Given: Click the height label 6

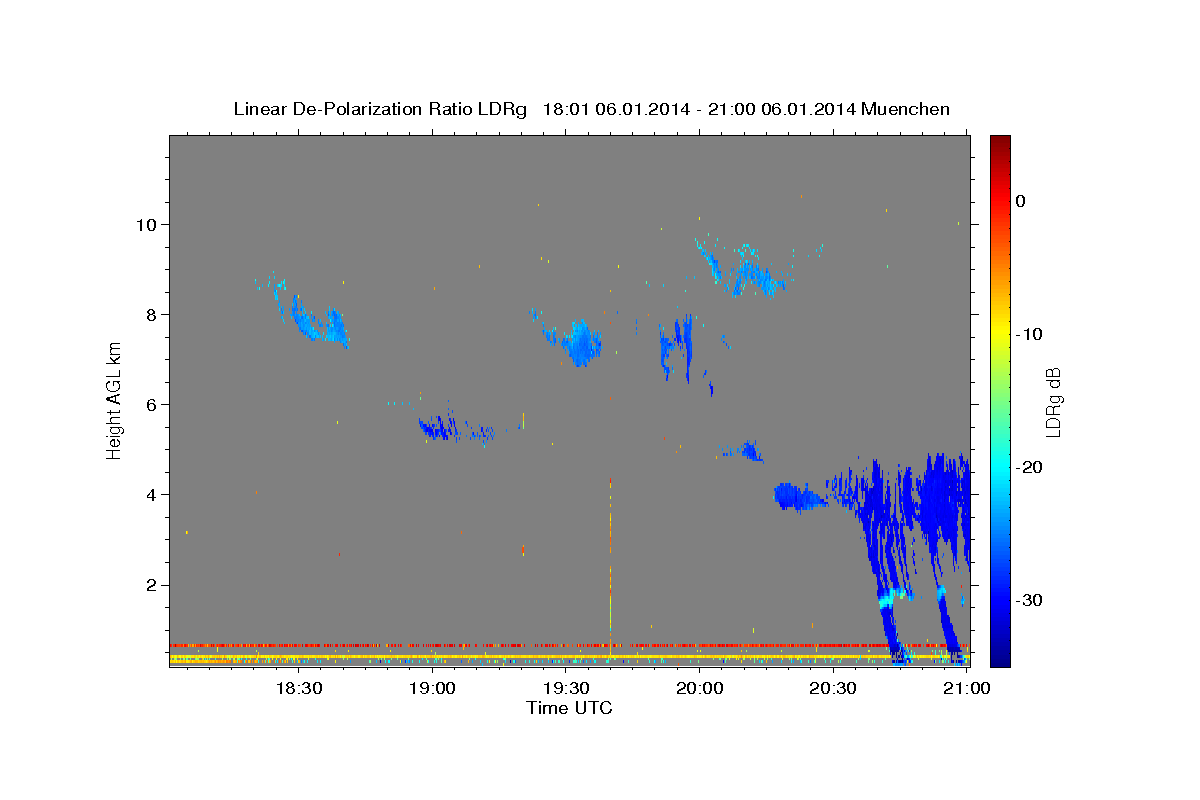Looking at the screenshot, I should coord(152,405).
